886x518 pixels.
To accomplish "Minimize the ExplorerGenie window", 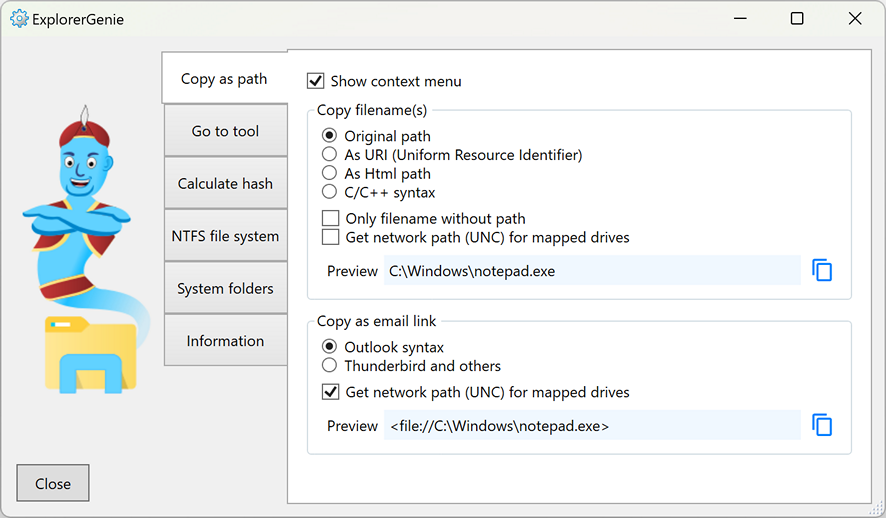I will tap(740, 19).
